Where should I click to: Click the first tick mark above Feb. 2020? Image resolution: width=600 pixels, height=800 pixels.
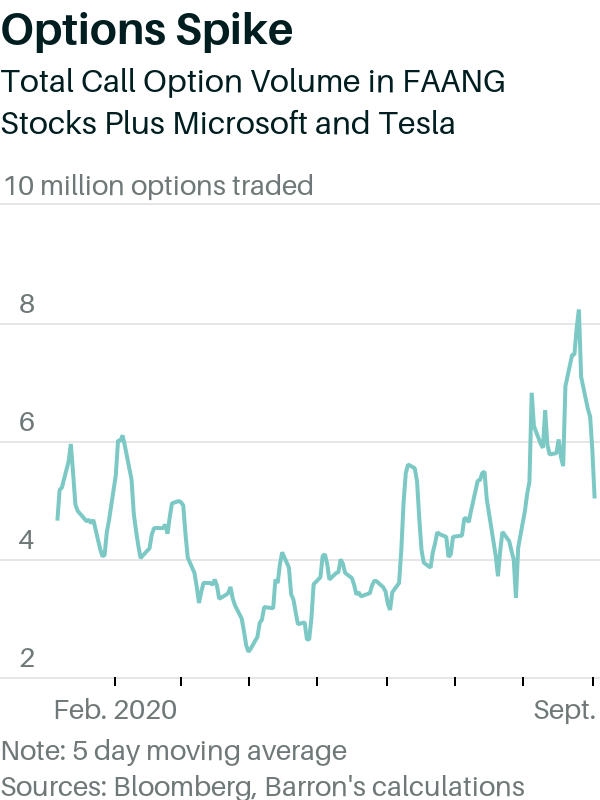coord(115,681)
